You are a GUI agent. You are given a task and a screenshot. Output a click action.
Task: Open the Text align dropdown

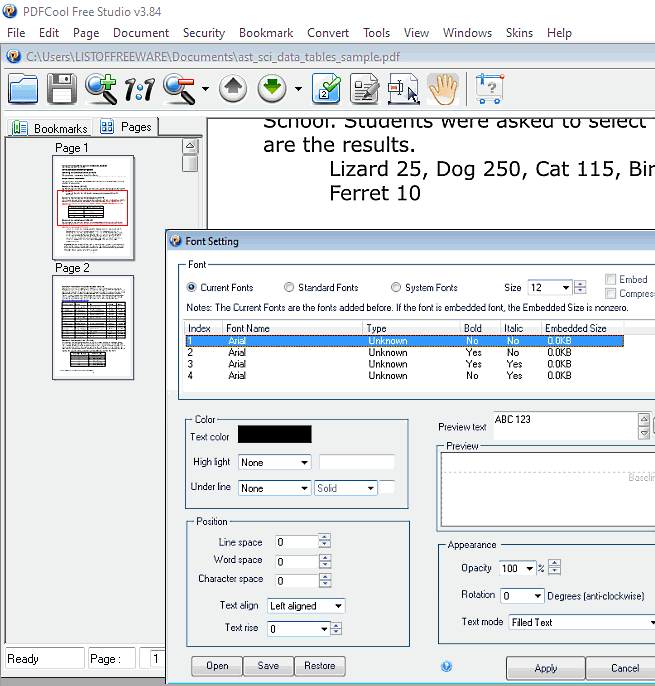(x=338, y=606)
